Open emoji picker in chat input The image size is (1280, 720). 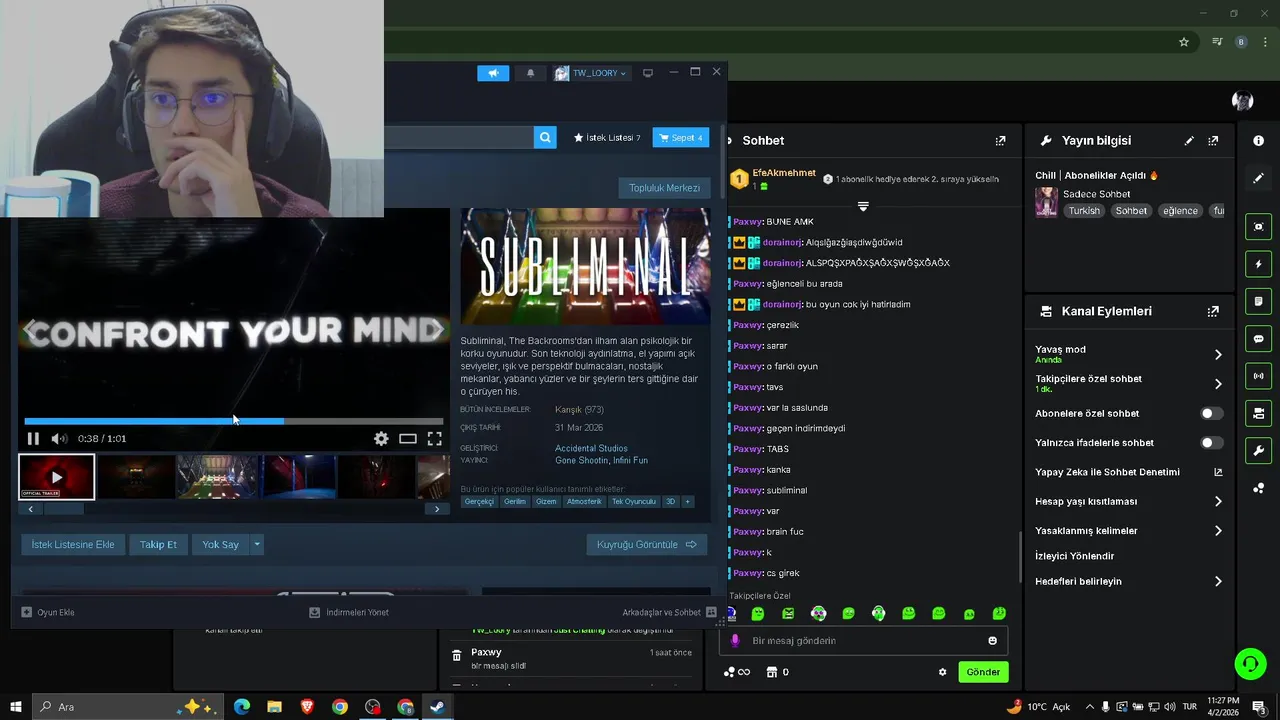point(992,641)
